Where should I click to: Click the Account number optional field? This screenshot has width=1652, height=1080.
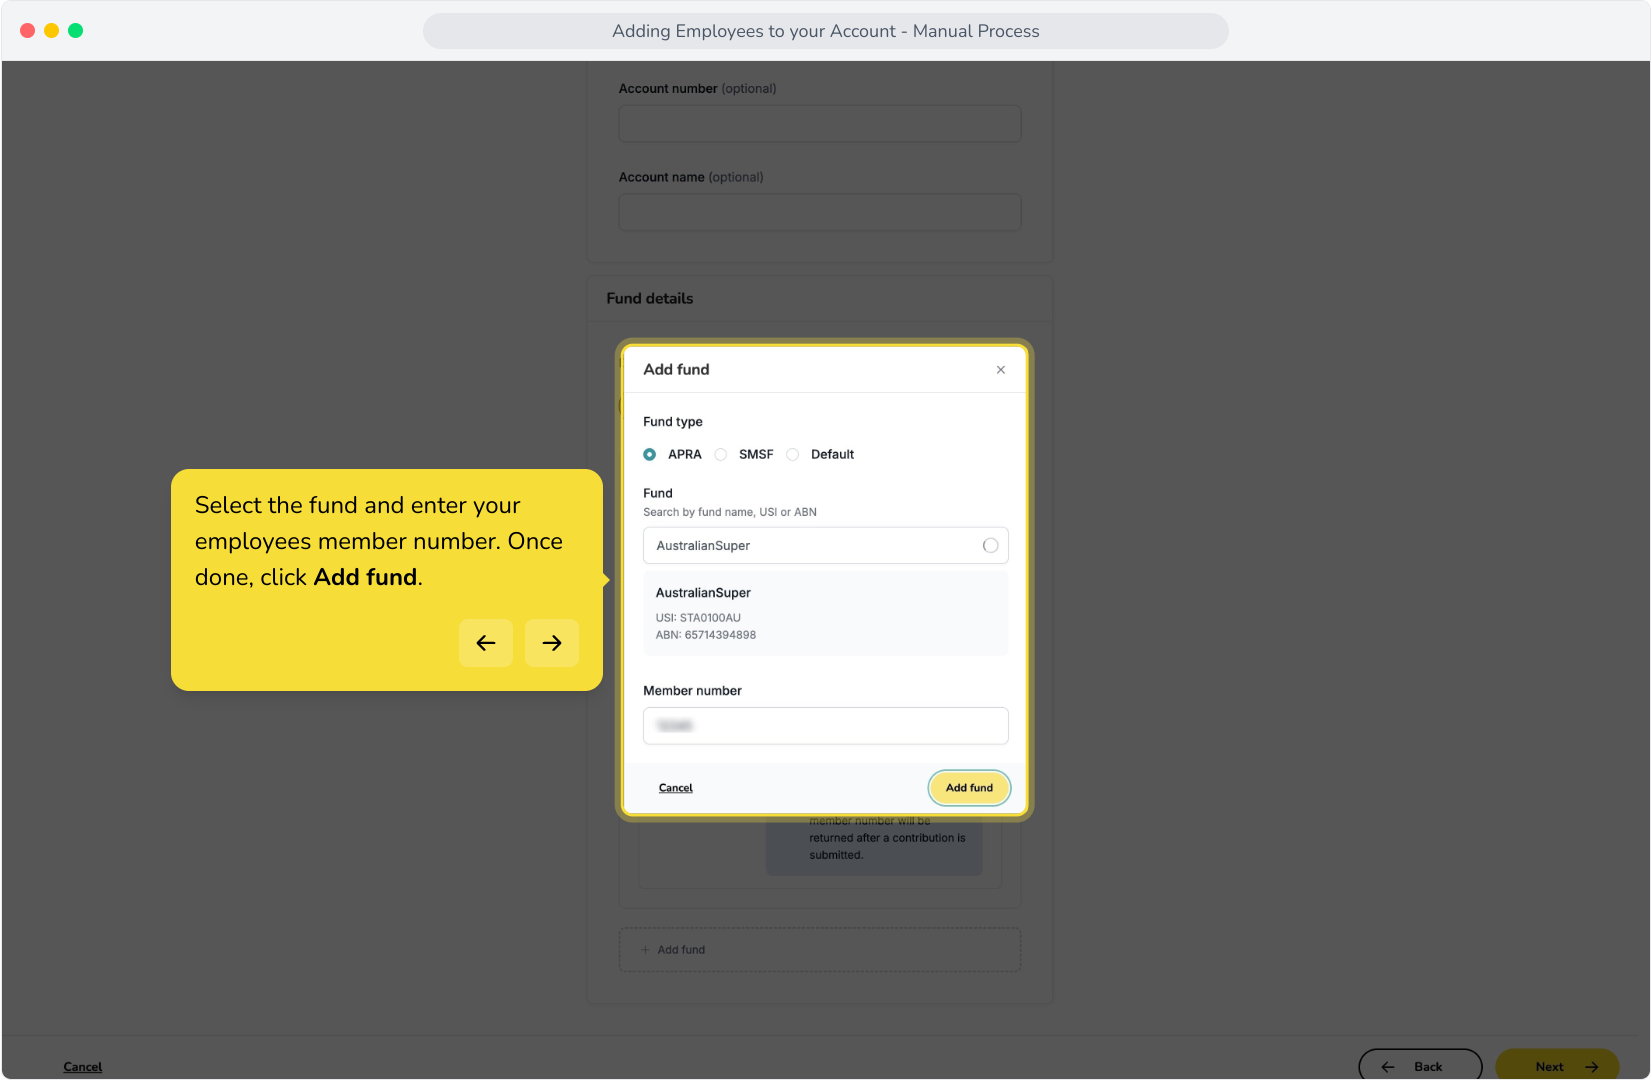point(820,124)
